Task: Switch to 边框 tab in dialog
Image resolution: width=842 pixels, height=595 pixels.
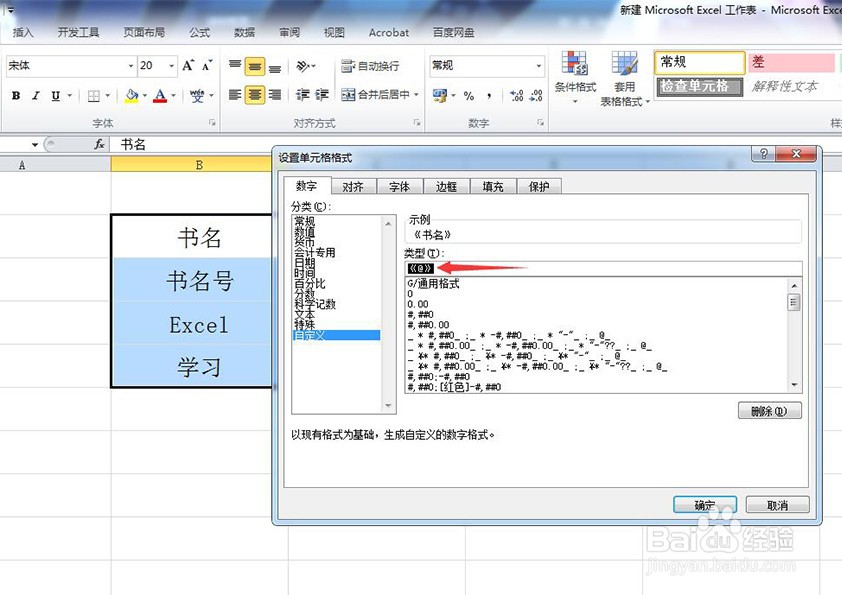Action: click(446, 186)
